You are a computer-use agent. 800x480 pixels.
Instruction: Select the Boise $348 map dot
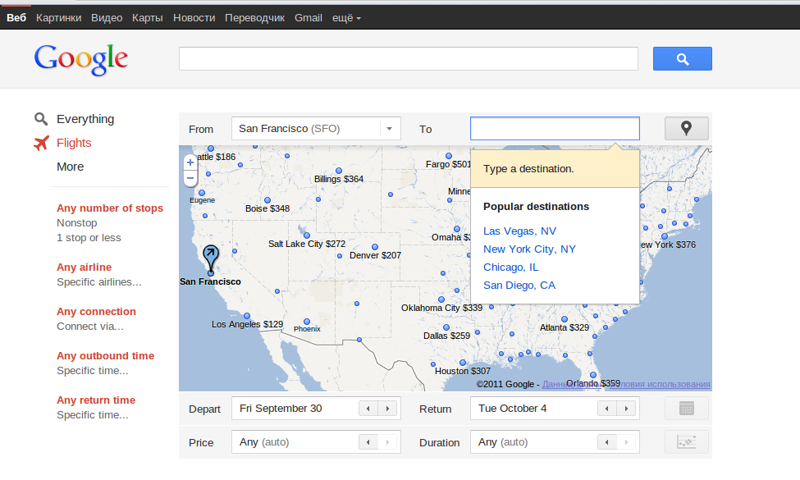[267, 200]
